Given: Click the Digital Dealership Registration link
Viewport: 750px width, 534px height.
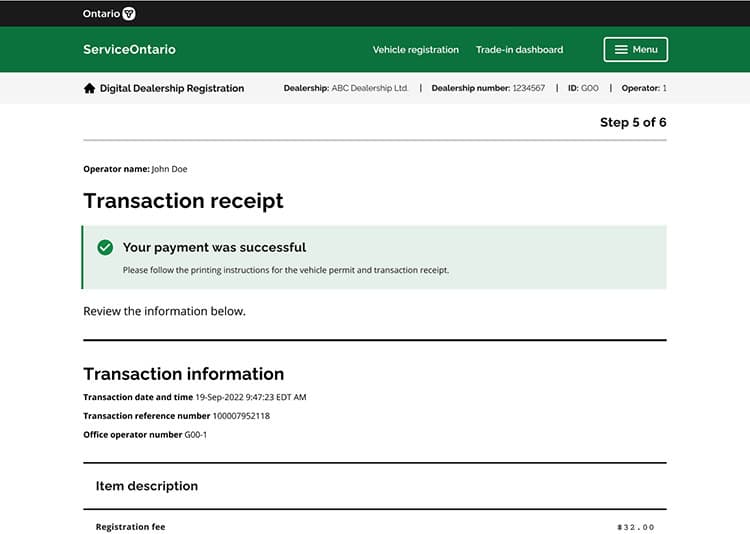Looking at the screenshot, I should (171, 88).
